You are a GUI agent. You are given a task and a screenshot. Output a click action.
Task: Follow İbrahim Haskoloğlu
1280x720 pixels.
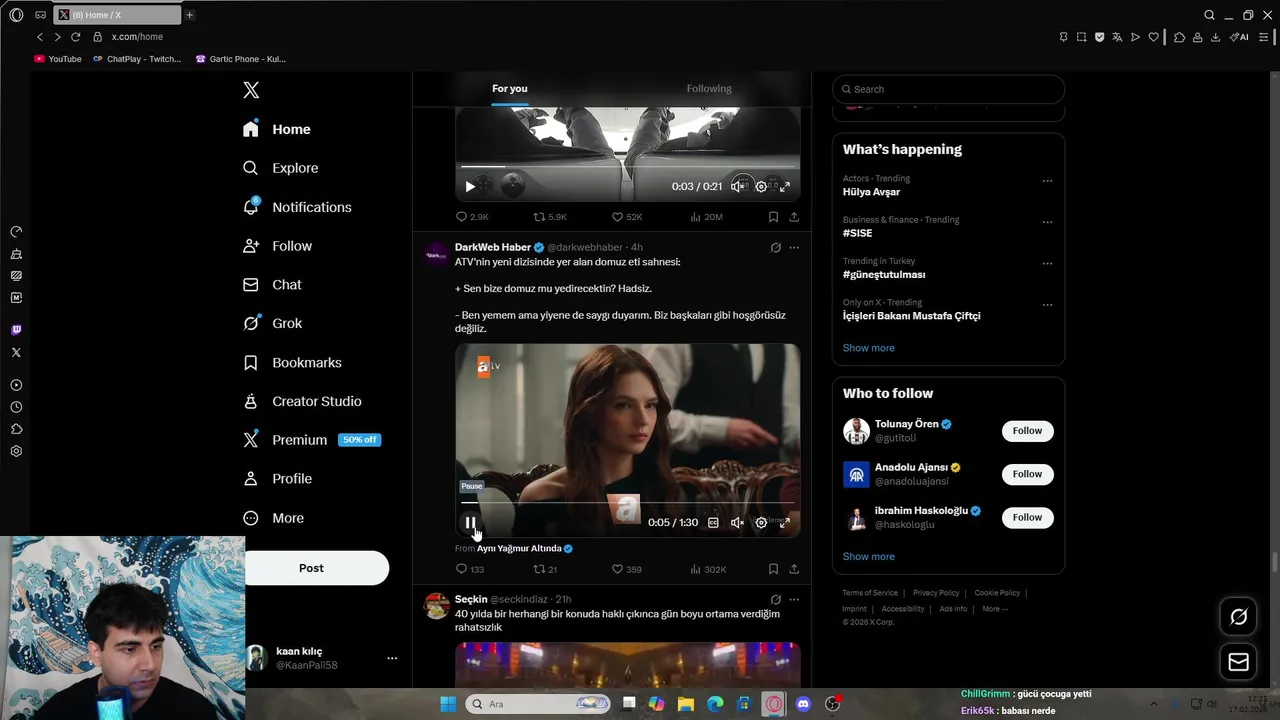[x=1027, y=517]
